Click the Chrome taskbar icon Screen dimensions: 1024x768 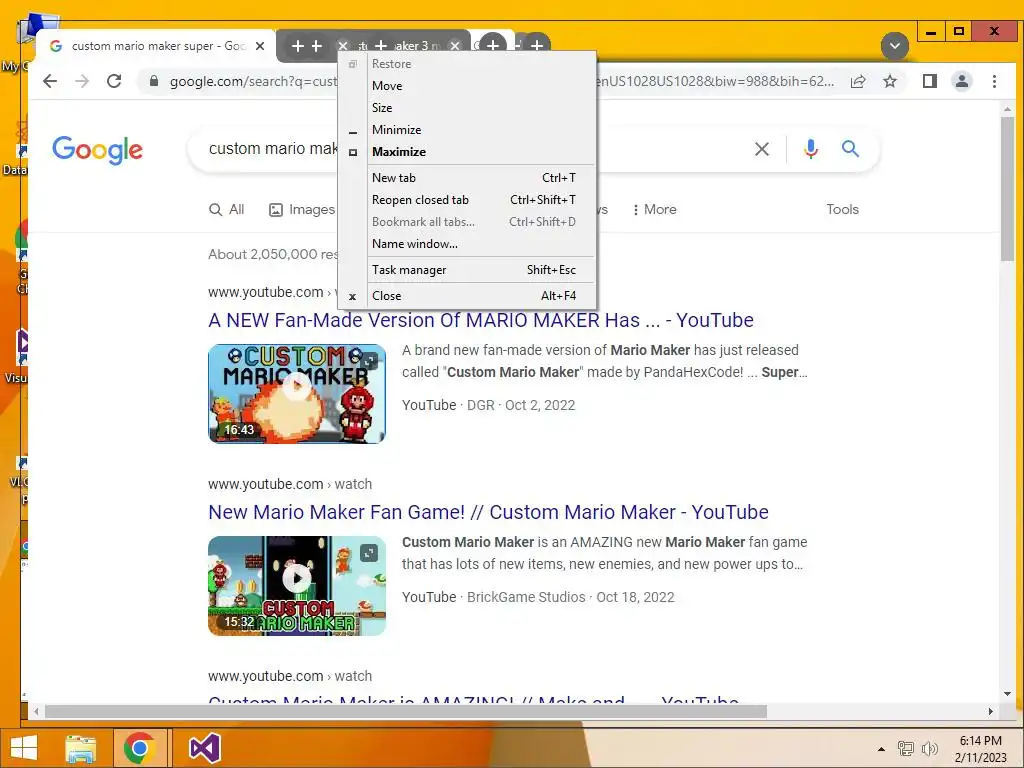tap(139, 748)
